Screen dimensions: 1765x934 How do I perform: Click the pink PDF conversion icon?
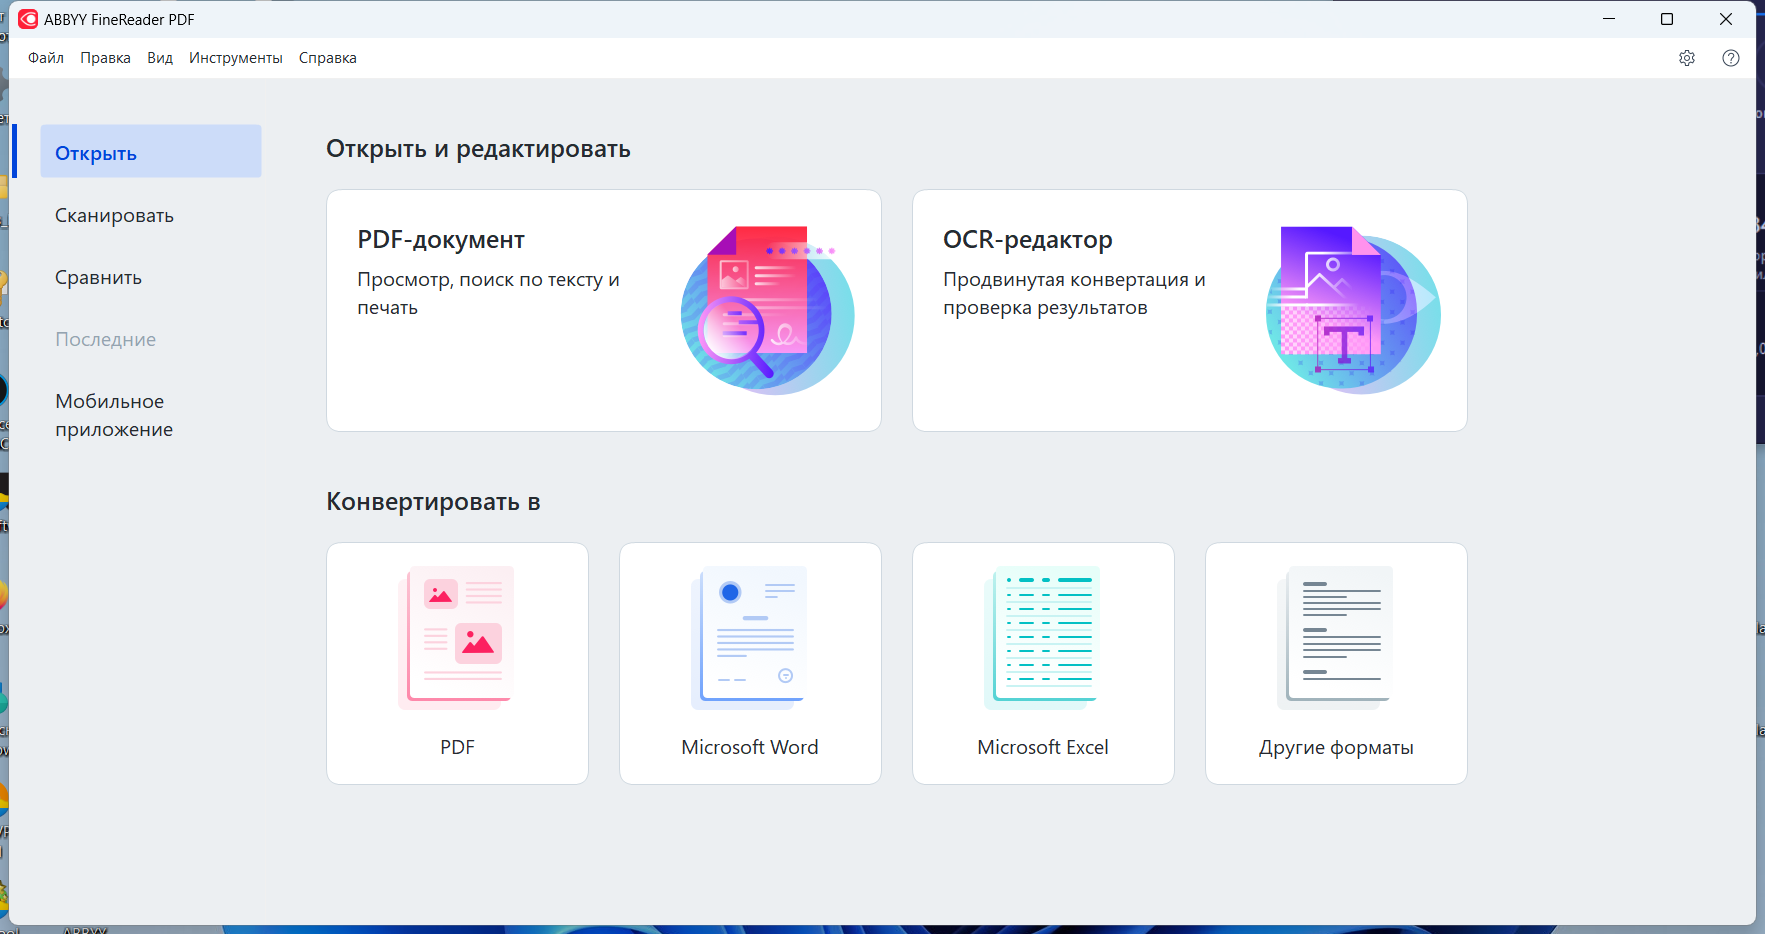click(x=457, y=637)
